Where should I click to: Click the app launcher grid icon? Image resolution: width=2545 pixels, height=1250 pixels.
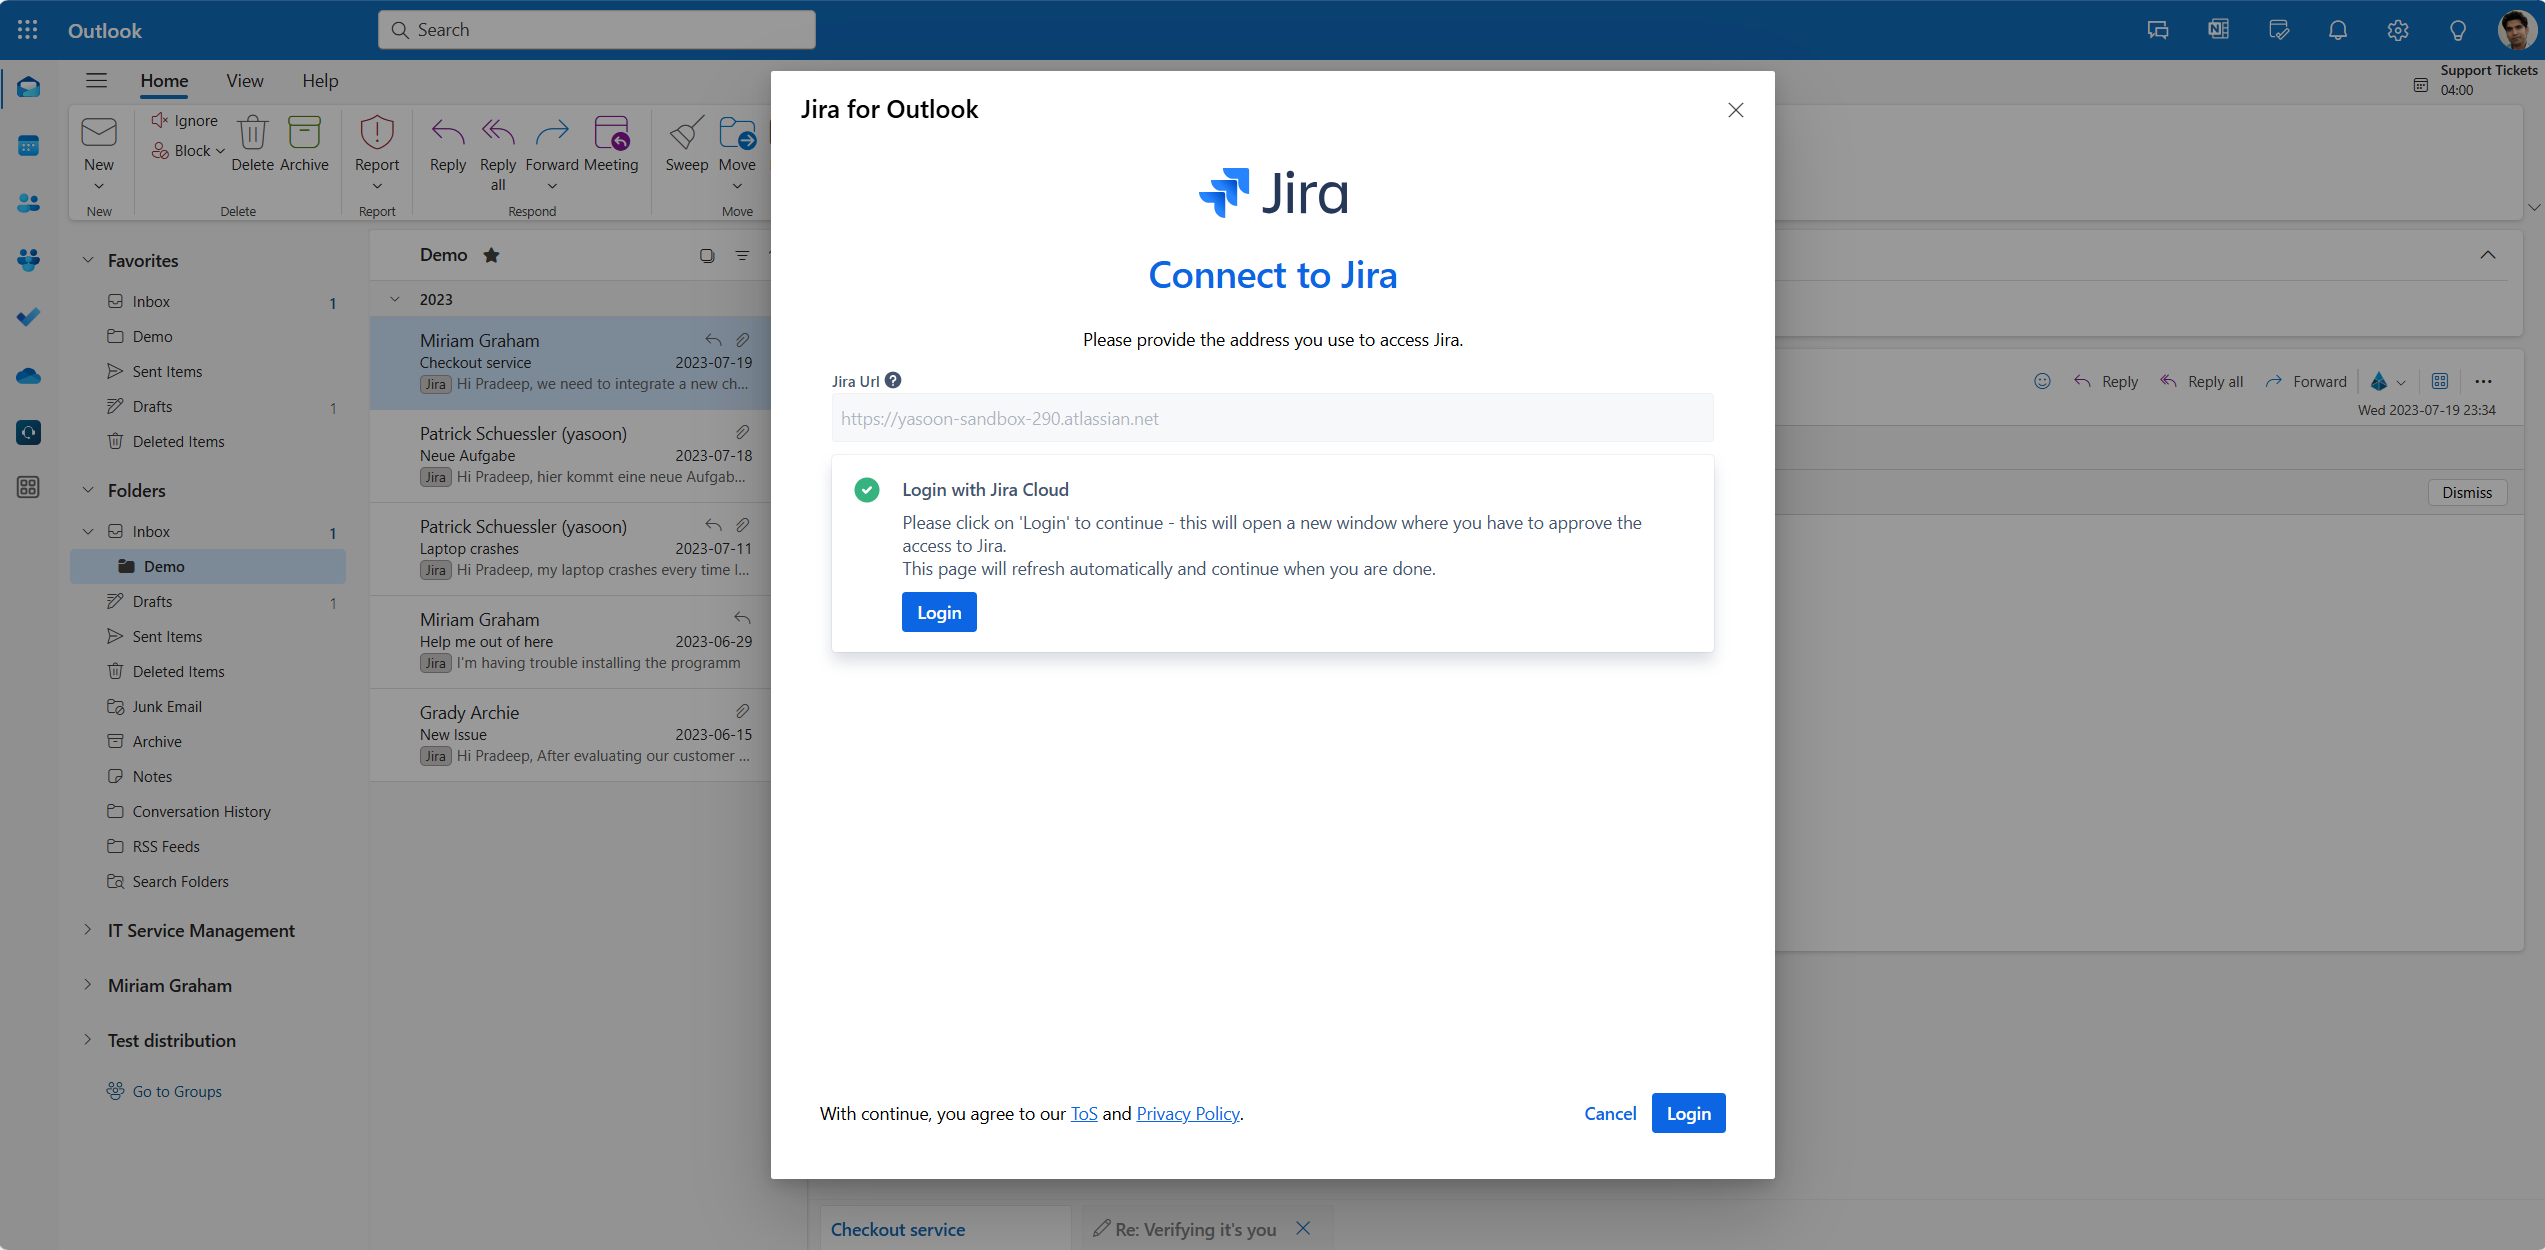tap(28, 30)
